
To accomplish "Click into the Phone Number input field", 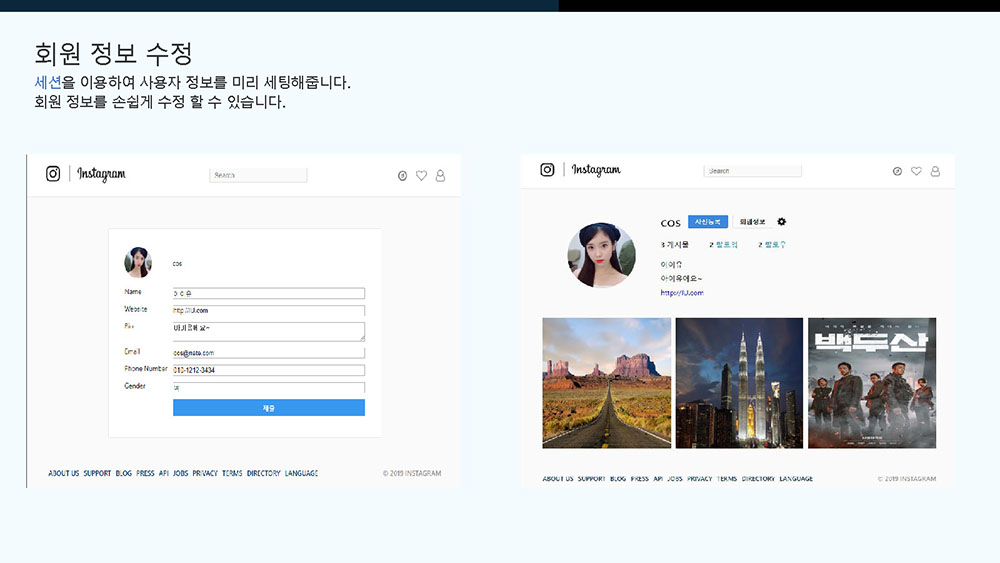I will pos(268,370).
